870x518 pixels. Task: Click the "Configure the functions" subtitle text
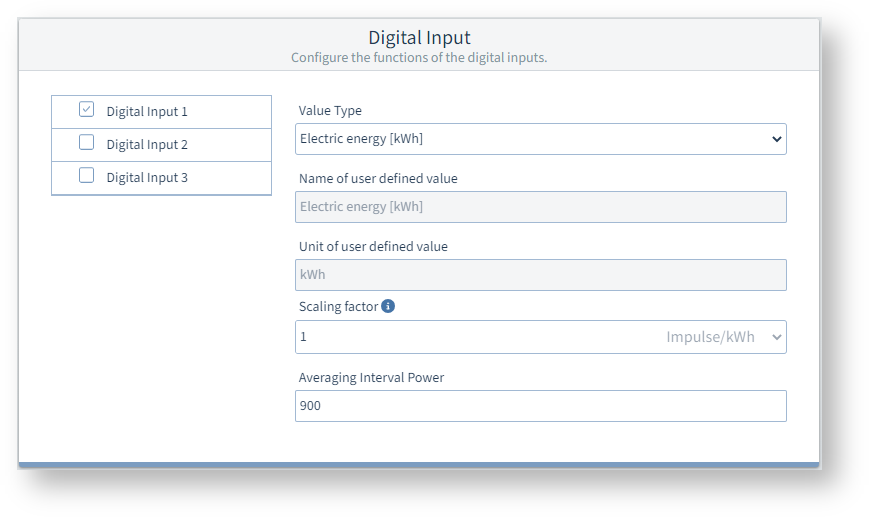pyautogui.click(x=419, y=58)
